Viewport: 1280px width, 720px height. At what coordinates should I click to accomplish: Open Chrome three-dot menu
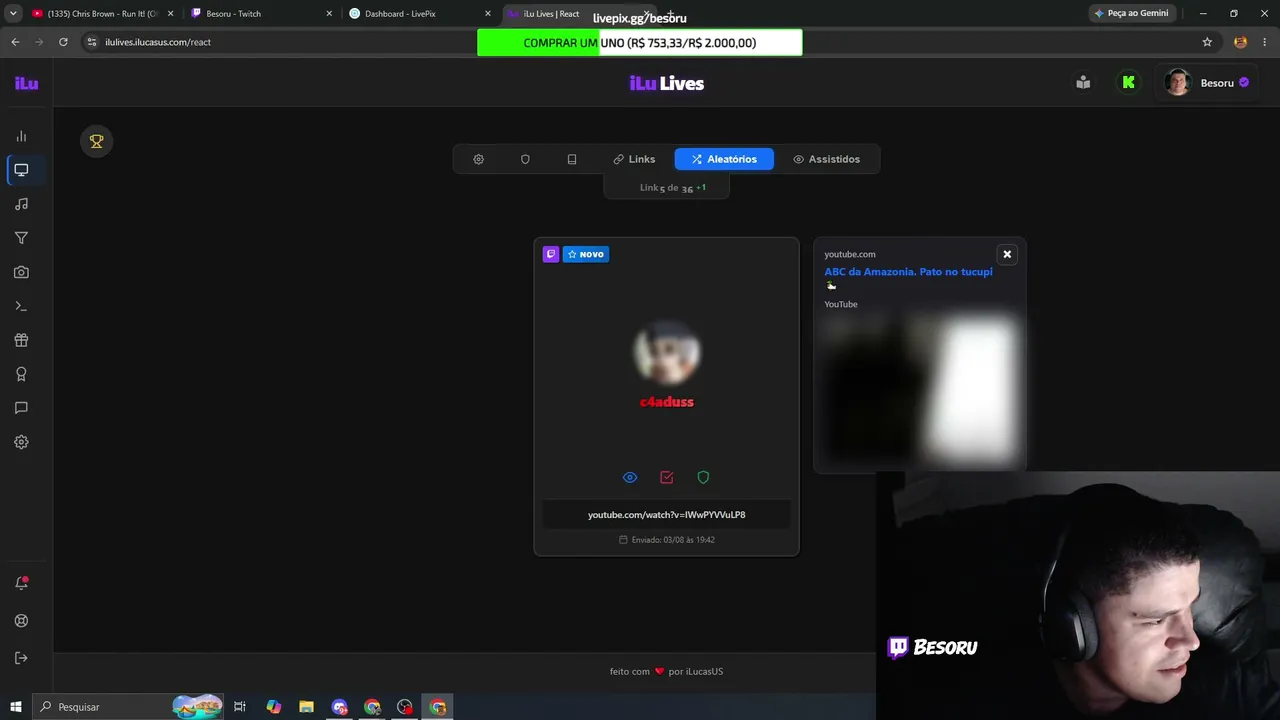click(x=1265, y=42)
